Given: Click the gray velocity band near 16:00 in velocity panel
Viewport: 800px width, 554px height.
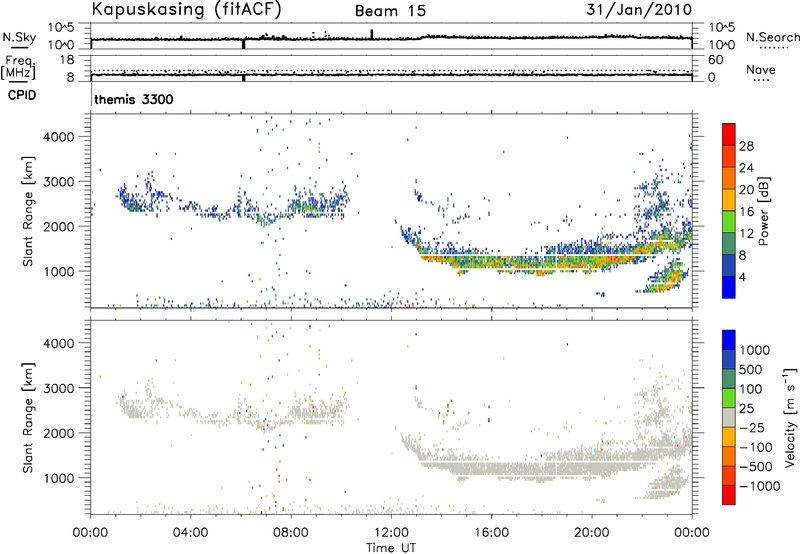Looking at the screenshot, I should (x=491, y=468).
